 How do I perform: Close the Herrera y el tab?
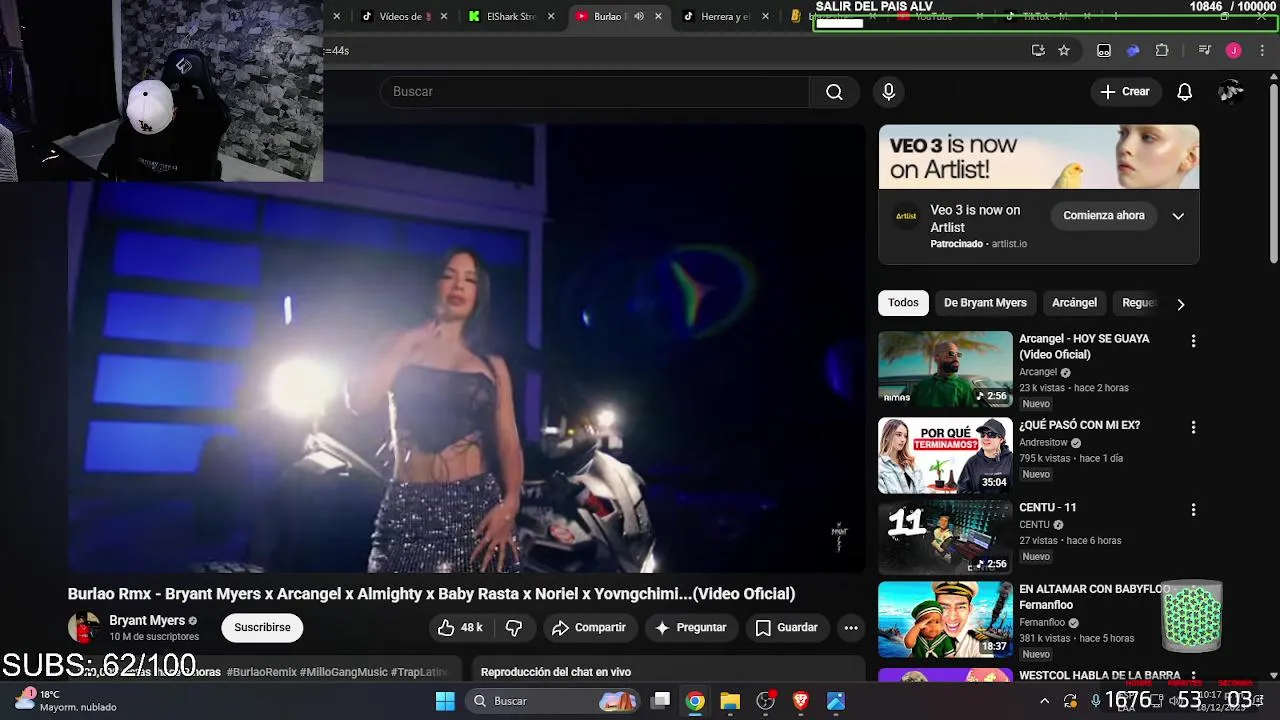(x=766, y=16)
